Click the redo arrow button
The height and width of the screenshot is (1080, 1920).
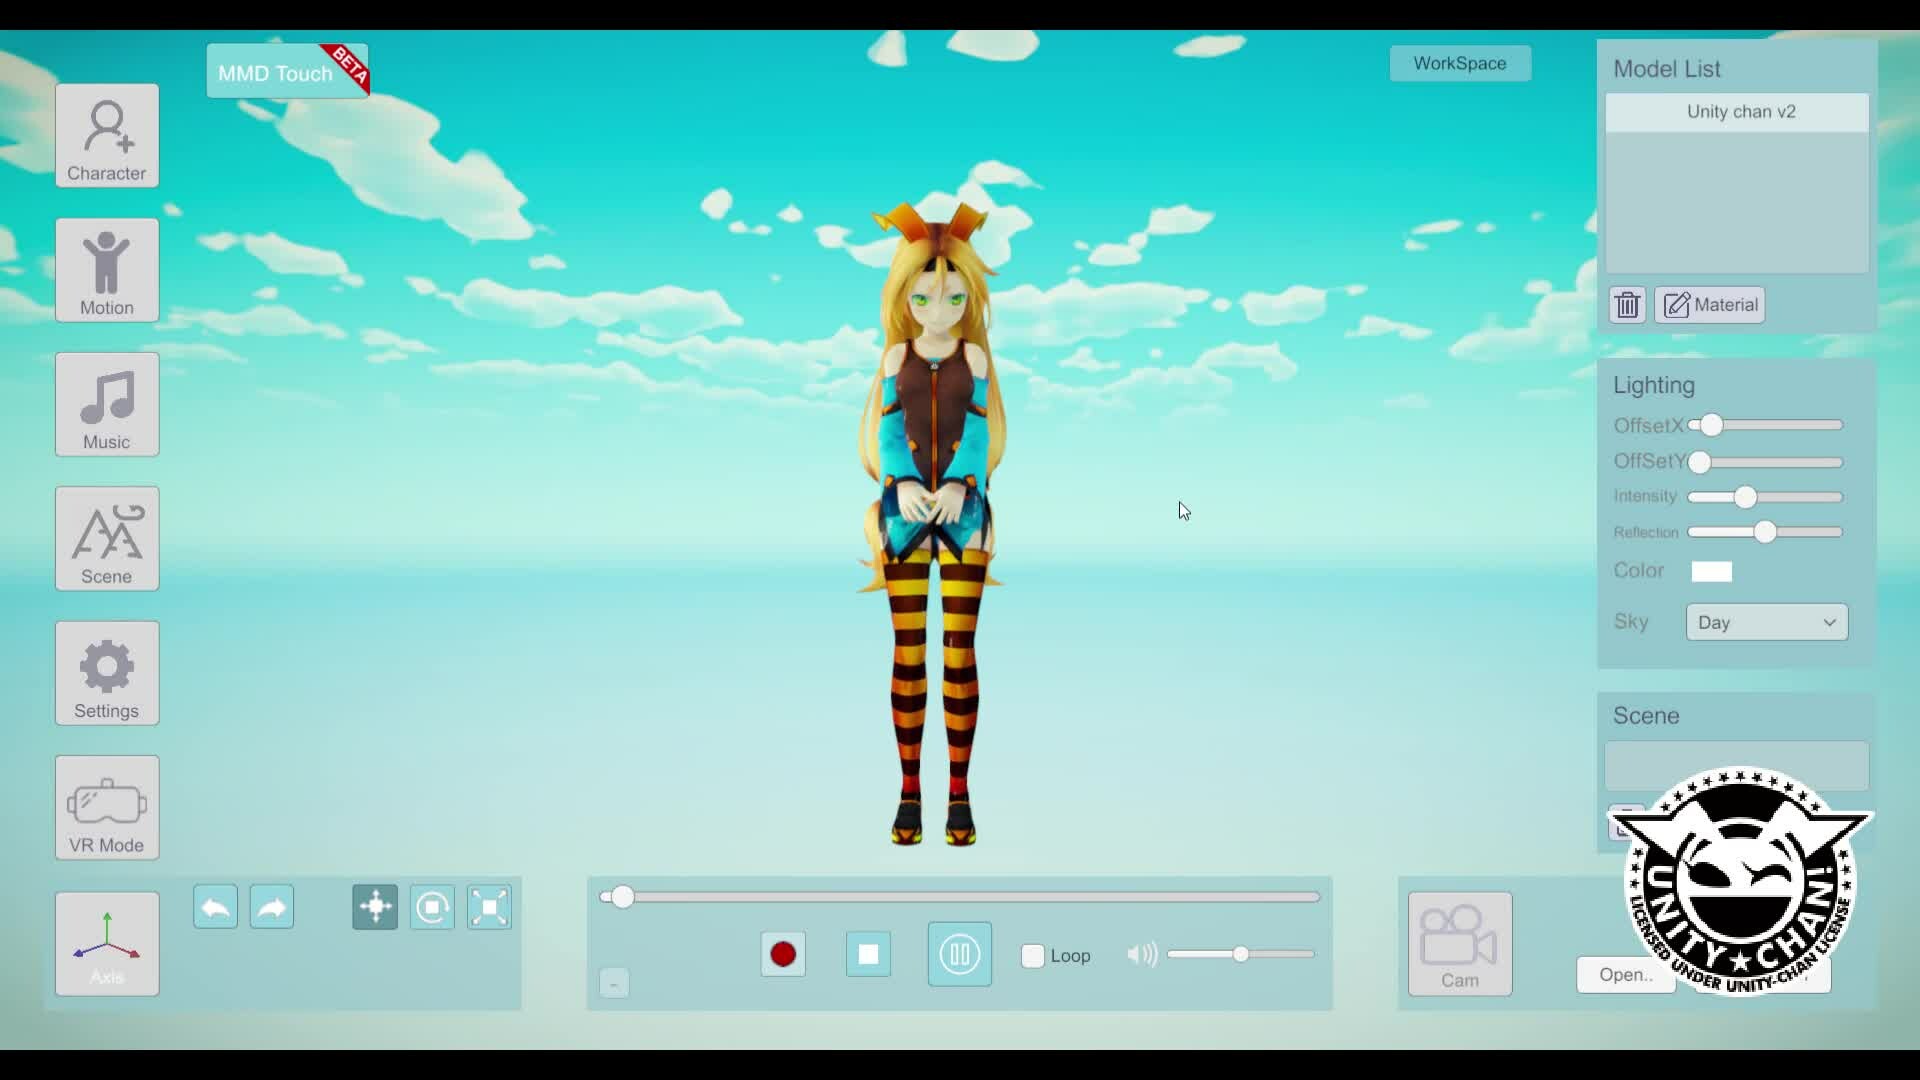point(272,907)
